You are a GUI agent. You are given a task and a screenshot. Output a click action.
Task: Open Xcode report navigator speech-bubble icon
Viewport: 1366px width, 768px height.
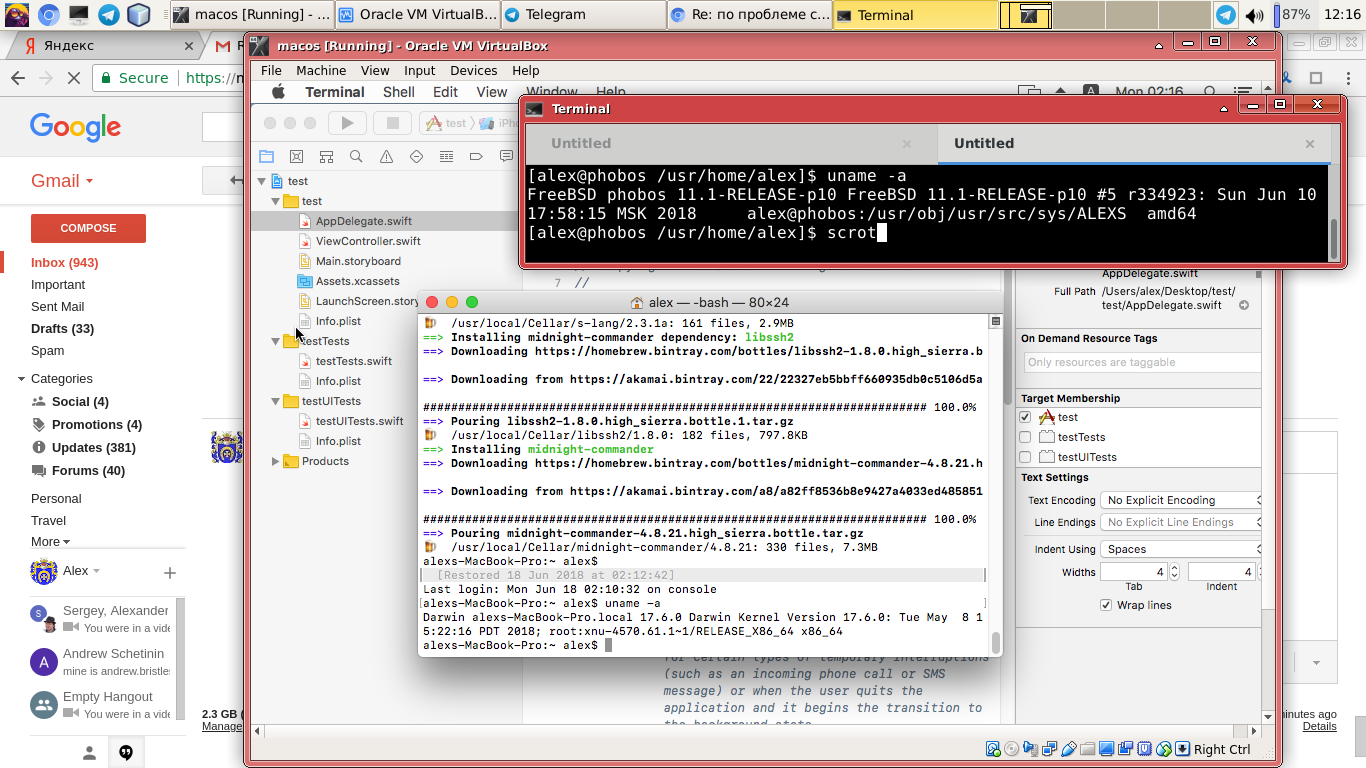tap(507, 157)
